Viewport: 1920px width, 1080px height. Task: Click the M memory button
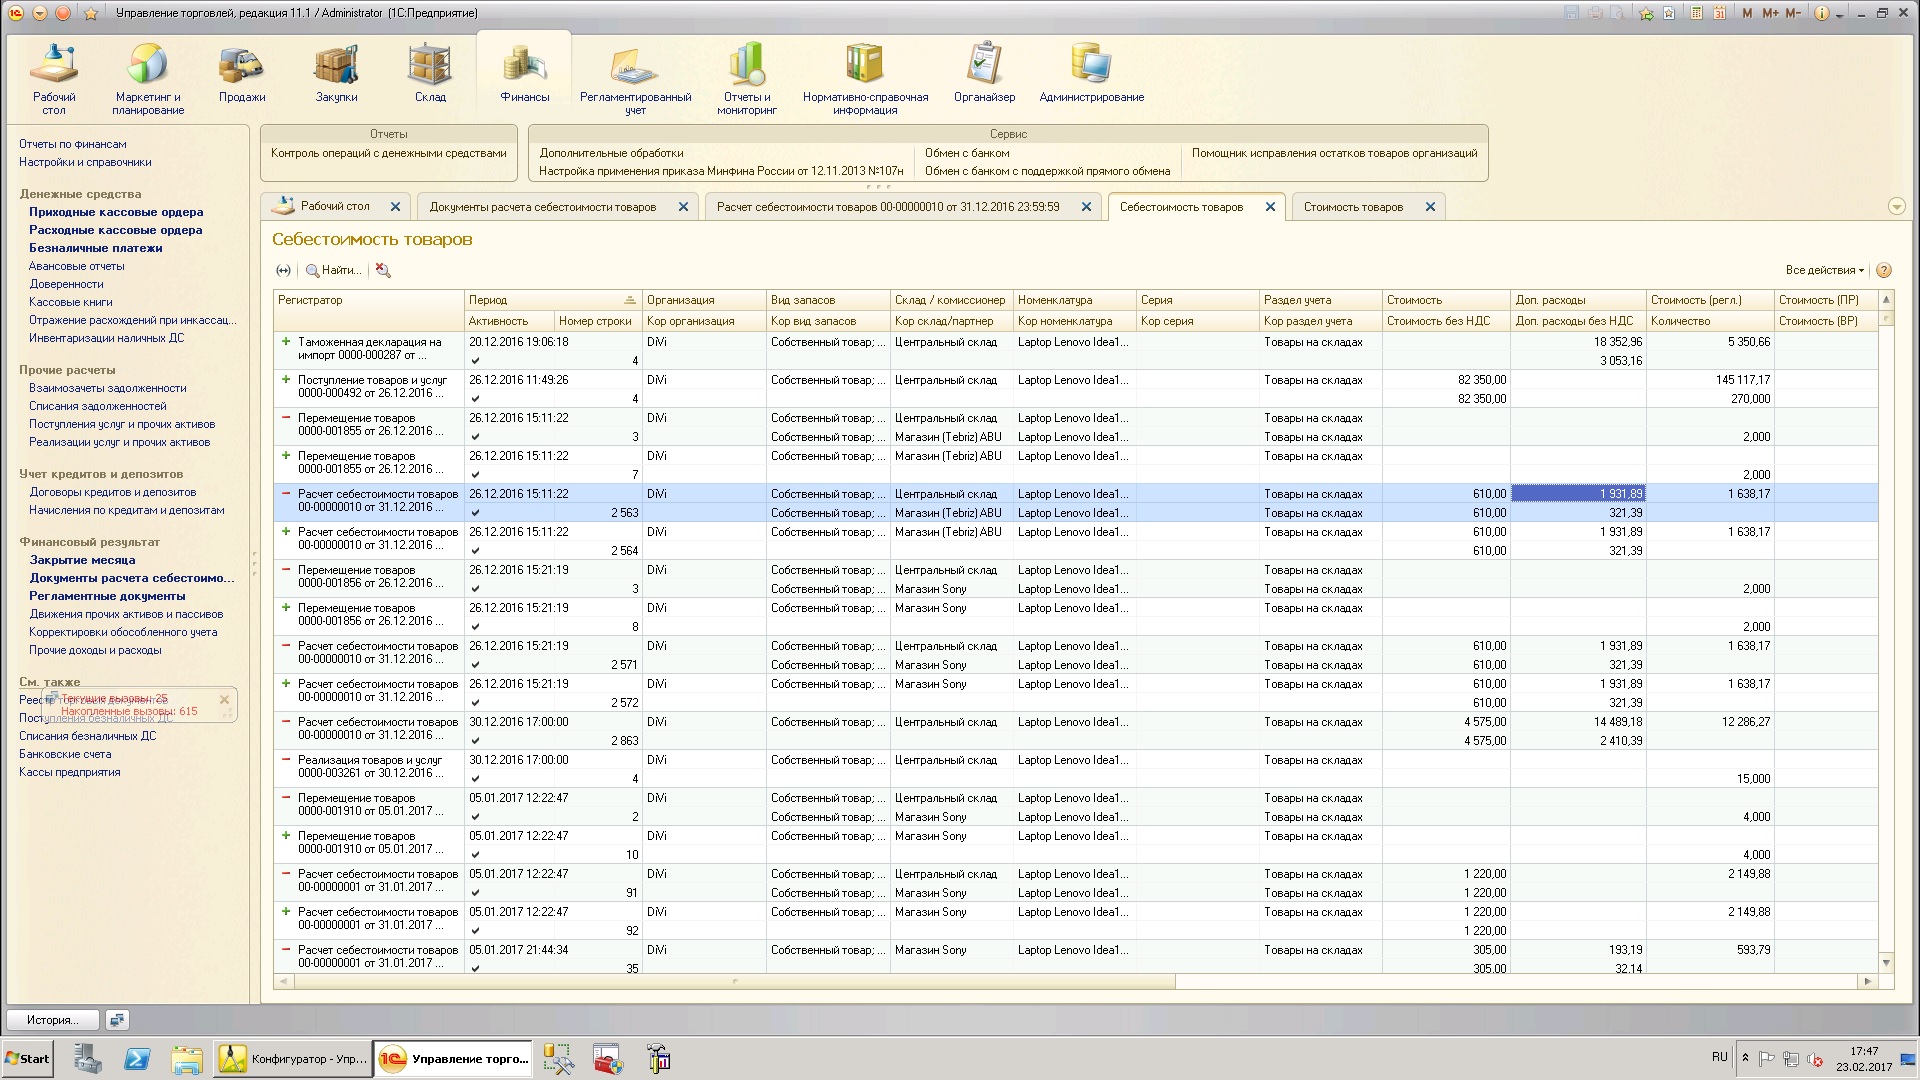pos(1747,13)
